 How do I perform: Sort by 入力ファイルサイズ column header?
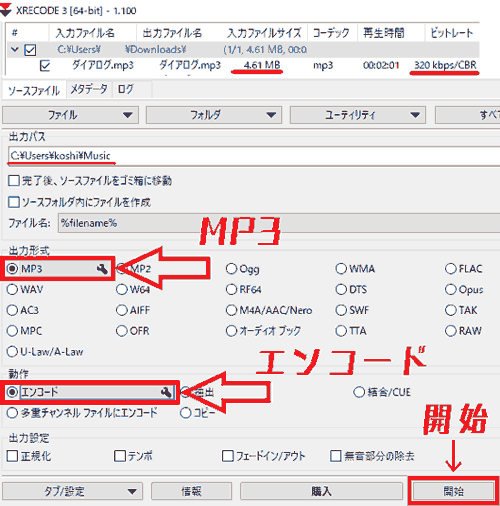point(264,33)
